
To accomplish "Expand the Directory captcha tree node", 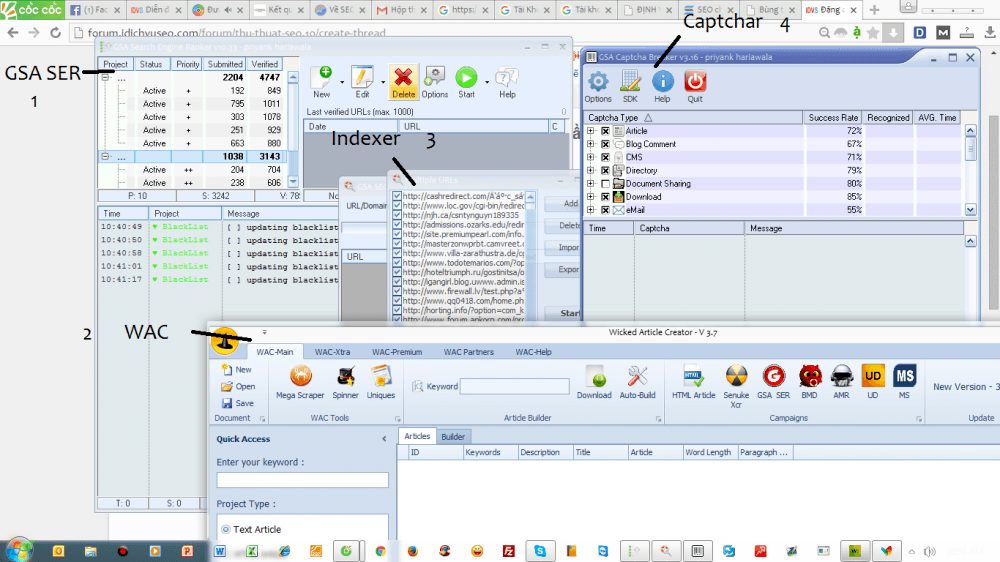I will 591,170.
